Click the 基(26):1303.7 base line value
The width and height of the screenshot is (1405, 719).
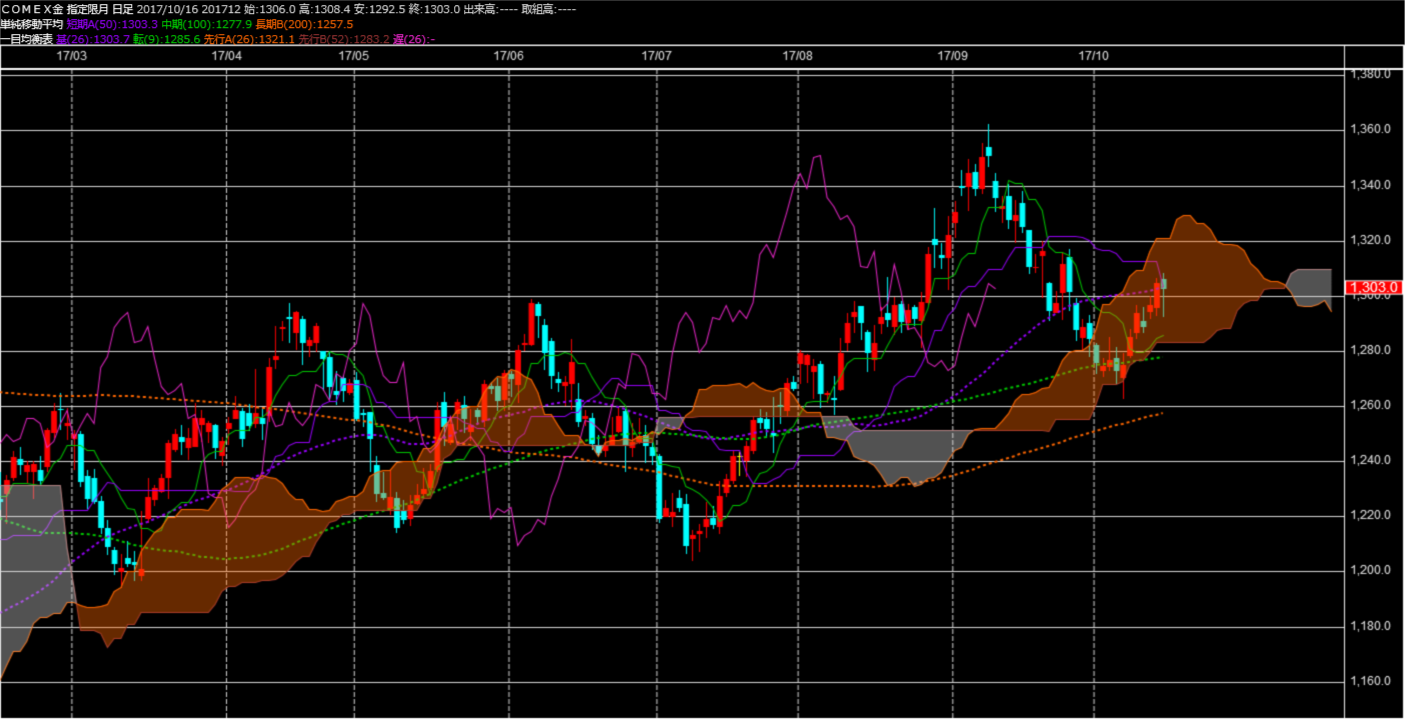click(x=93, y=39)
